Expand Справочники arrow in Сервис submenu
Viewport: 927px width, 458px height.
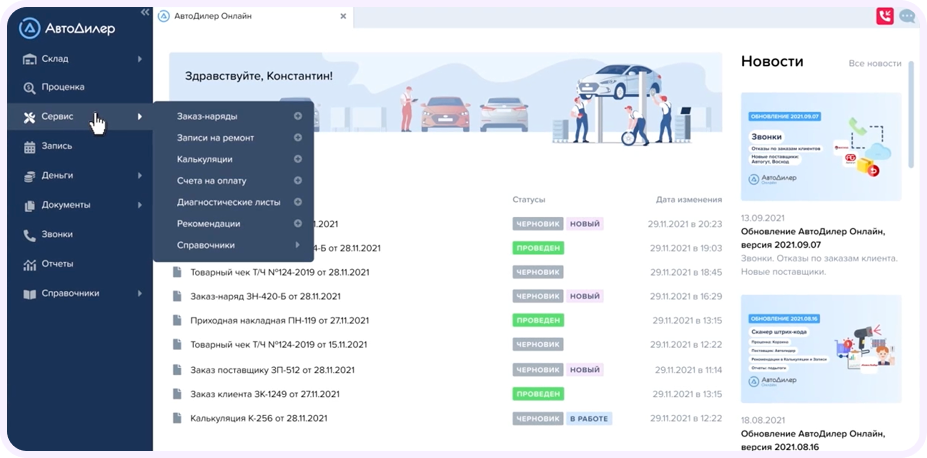click(298, 245)
